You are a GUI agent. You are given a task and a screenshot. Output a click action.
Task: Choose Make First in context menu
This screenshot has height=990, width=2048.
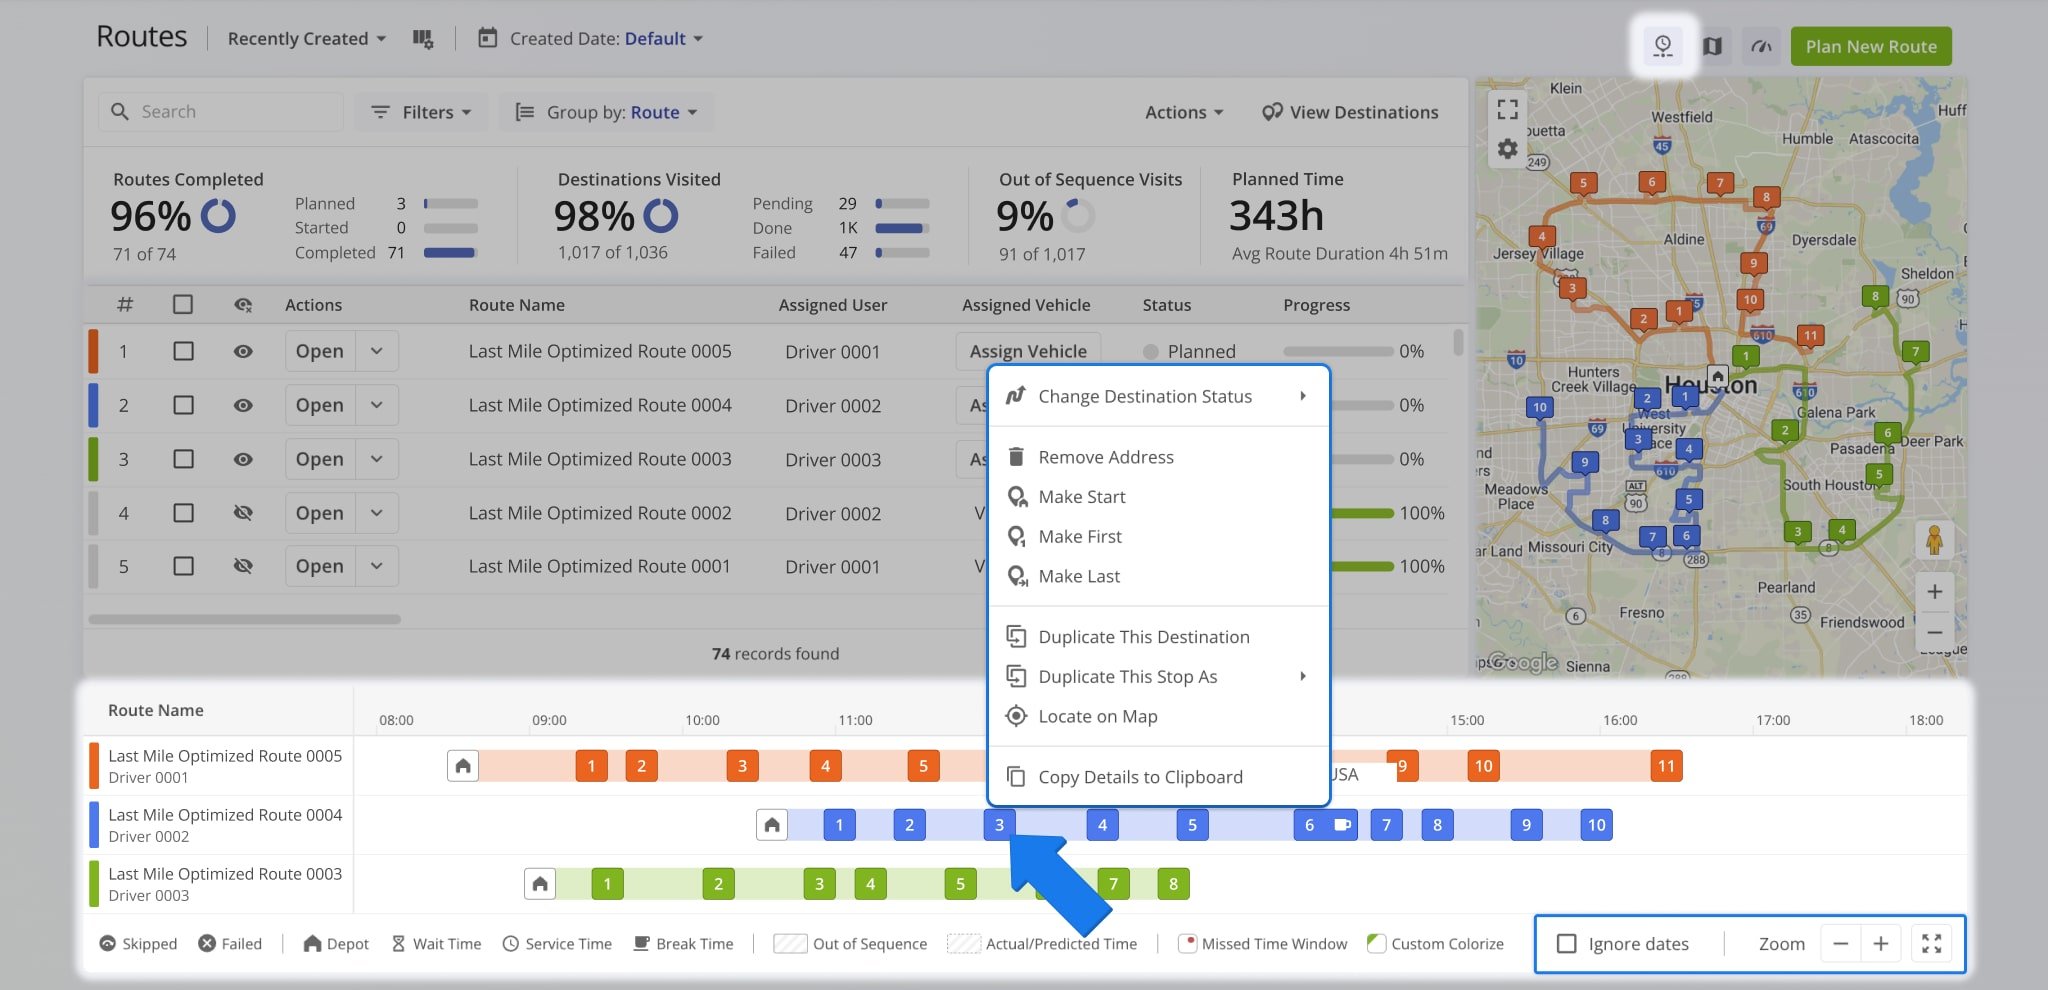pos(1158,537)
